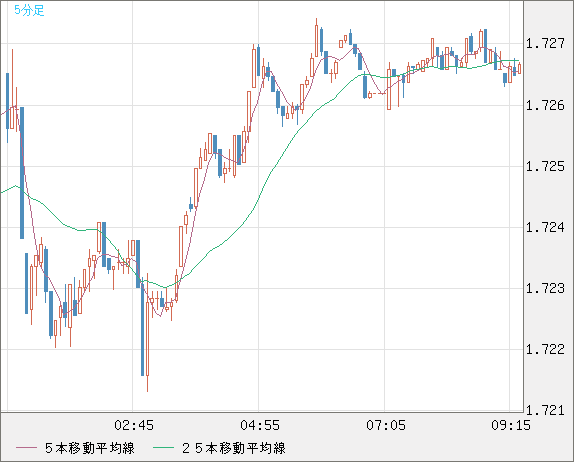The height and width of the screenshot is (462, 574).
Task: Click the green legend line swatch
Action: click(x=163, y=448)
